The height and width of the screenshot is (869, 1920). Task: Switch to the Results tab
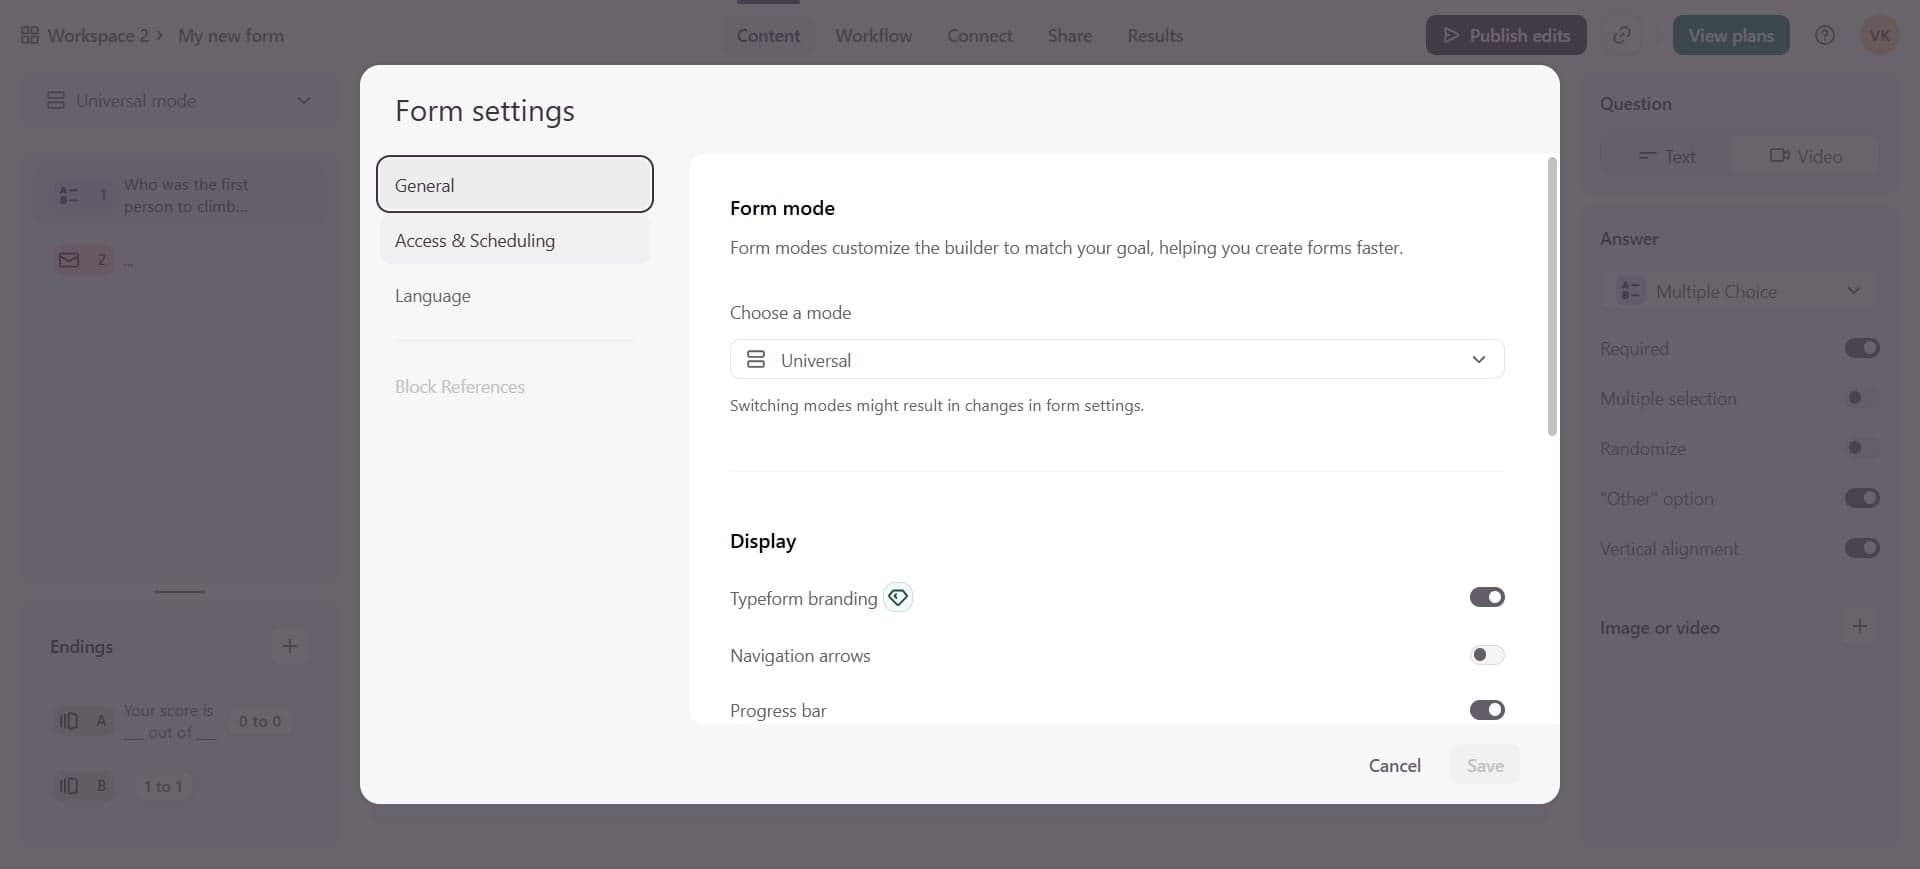pyautogui.click(x=1155, y=35)
